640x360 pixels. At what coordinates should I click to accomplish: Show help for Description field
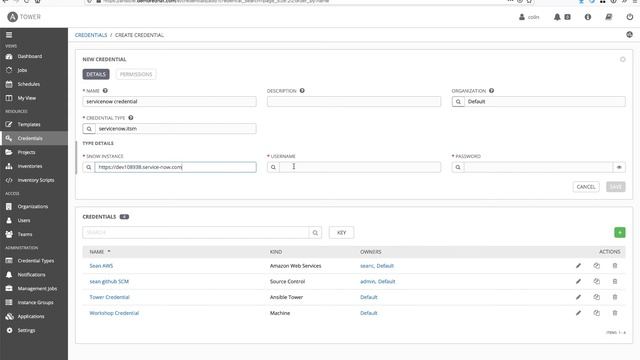point(302,91)
